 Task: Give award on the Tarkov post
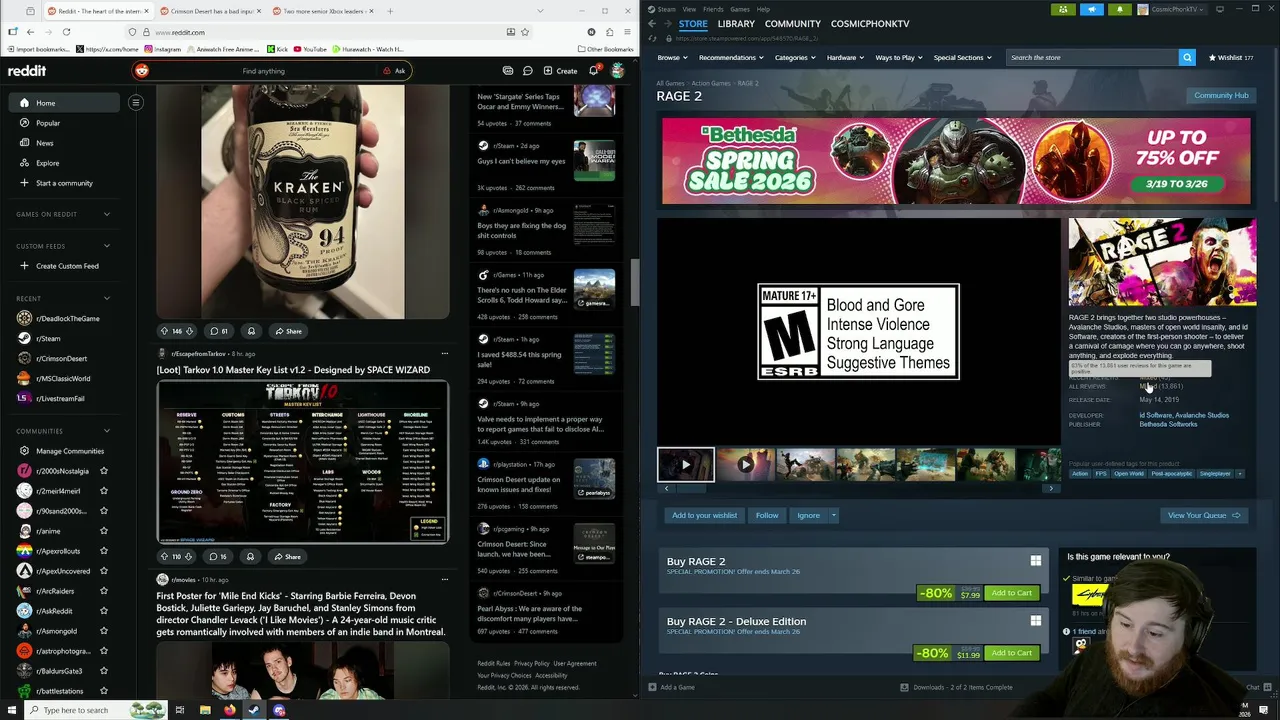pos(250,556)
